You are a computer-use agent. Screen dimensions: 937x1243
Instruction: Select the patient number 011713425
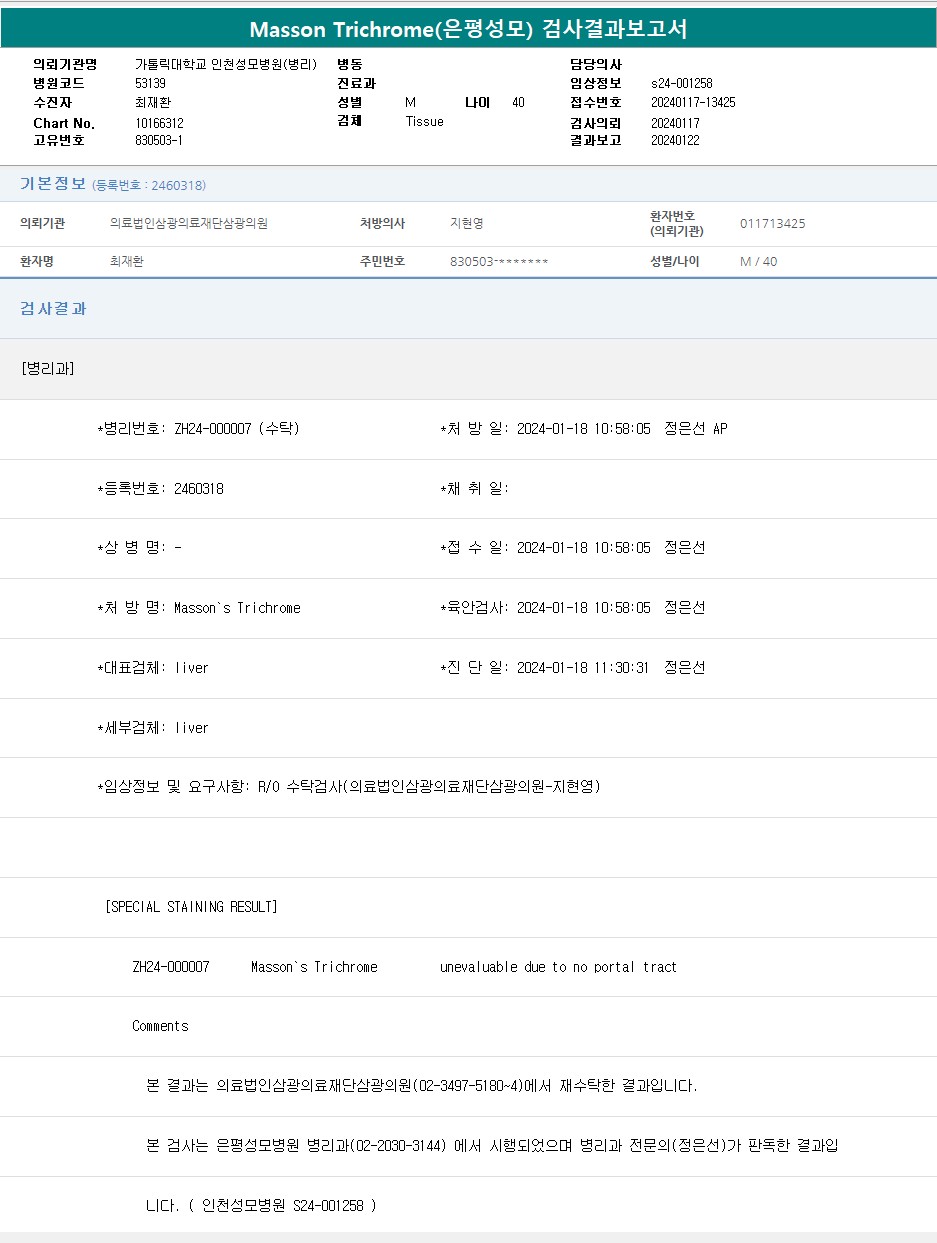[x=772, y=223]
